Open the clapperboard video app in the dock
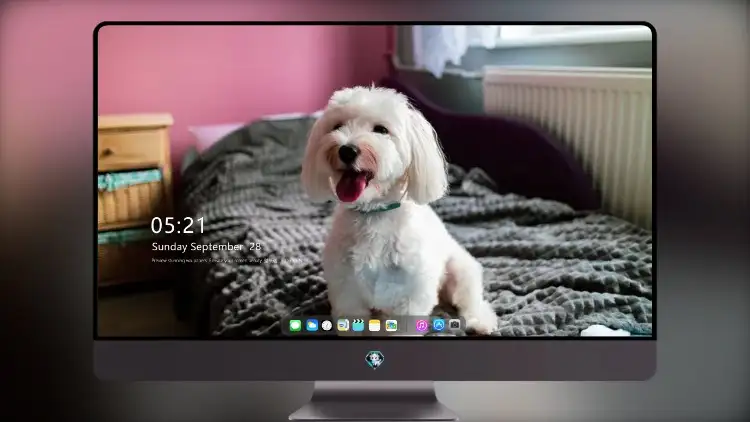The height and width of the screenshot is (422, 750). (358, 325)
